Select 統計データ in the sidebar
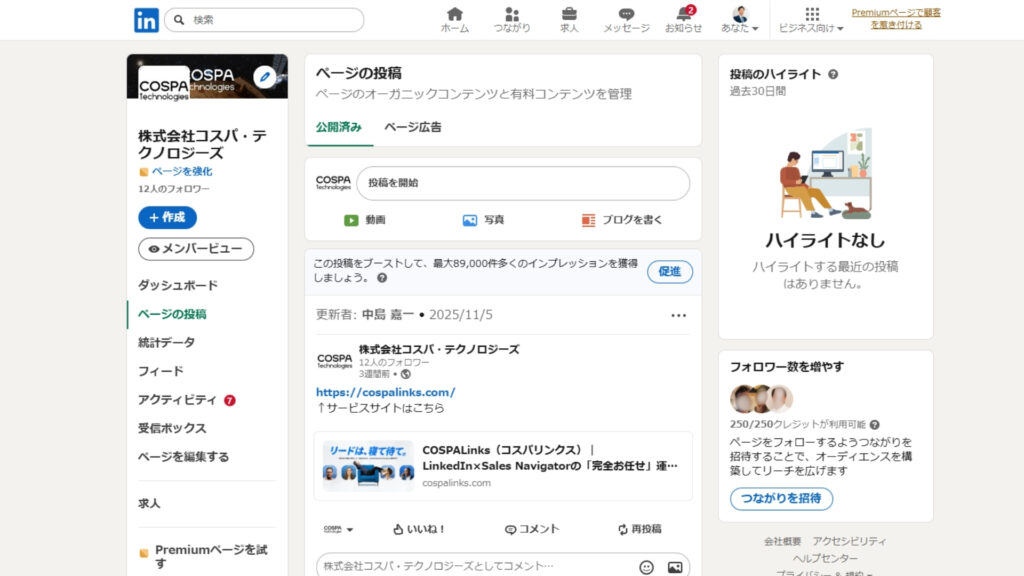Viewport: 1024px width, 576px height. (x=167, y=342)
